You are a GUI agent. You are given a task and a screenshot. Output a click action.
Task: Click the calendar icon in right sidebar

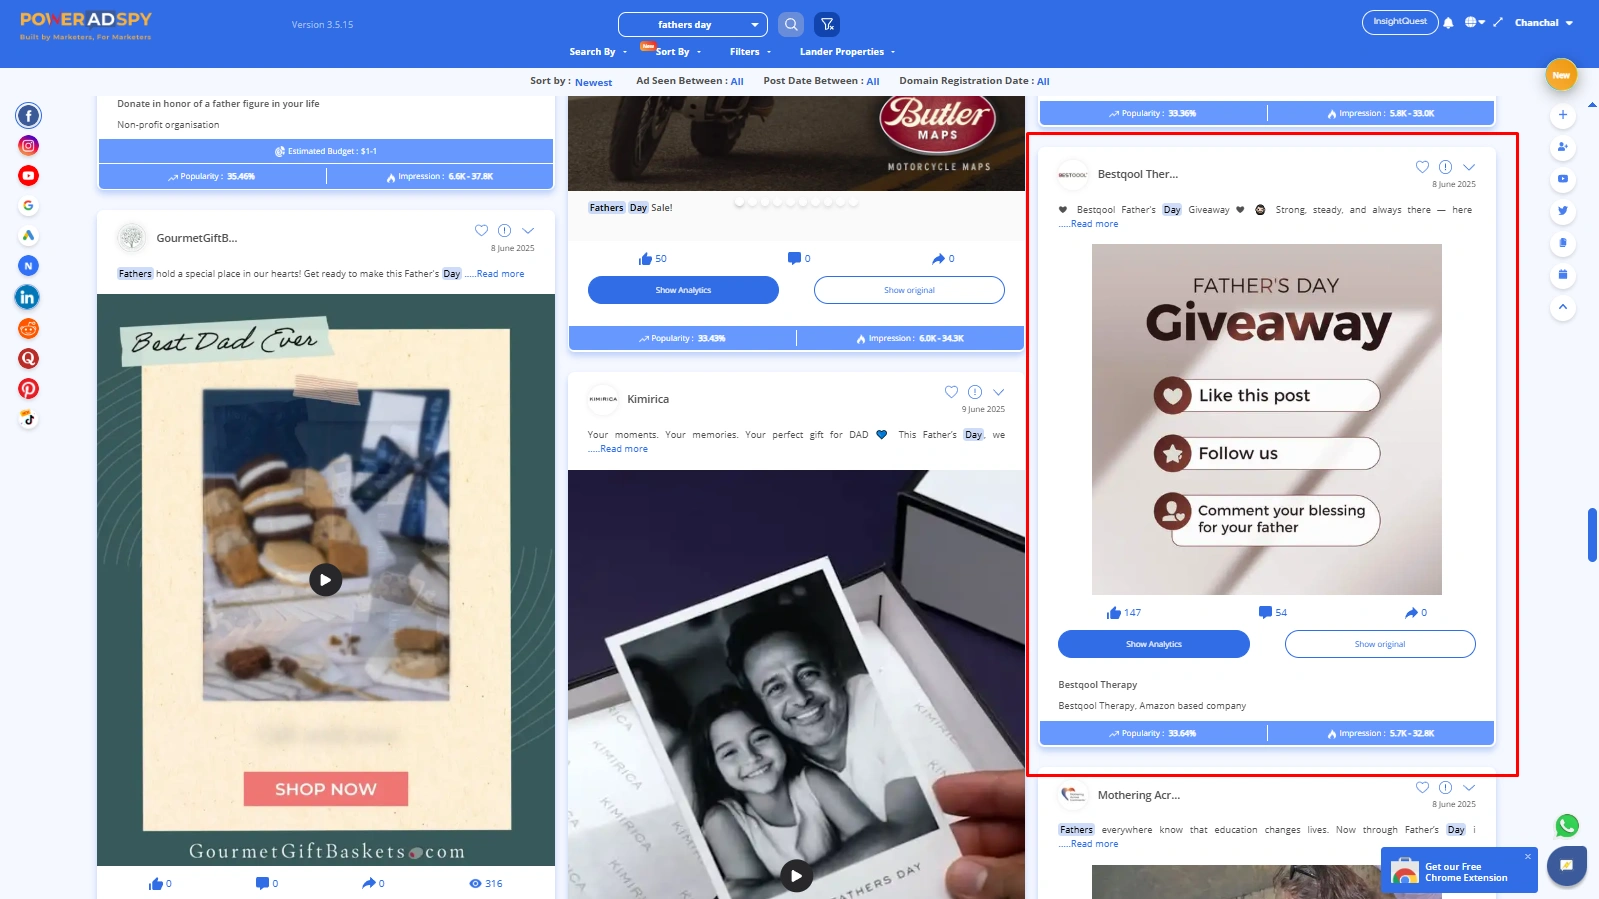[1563, 275]
